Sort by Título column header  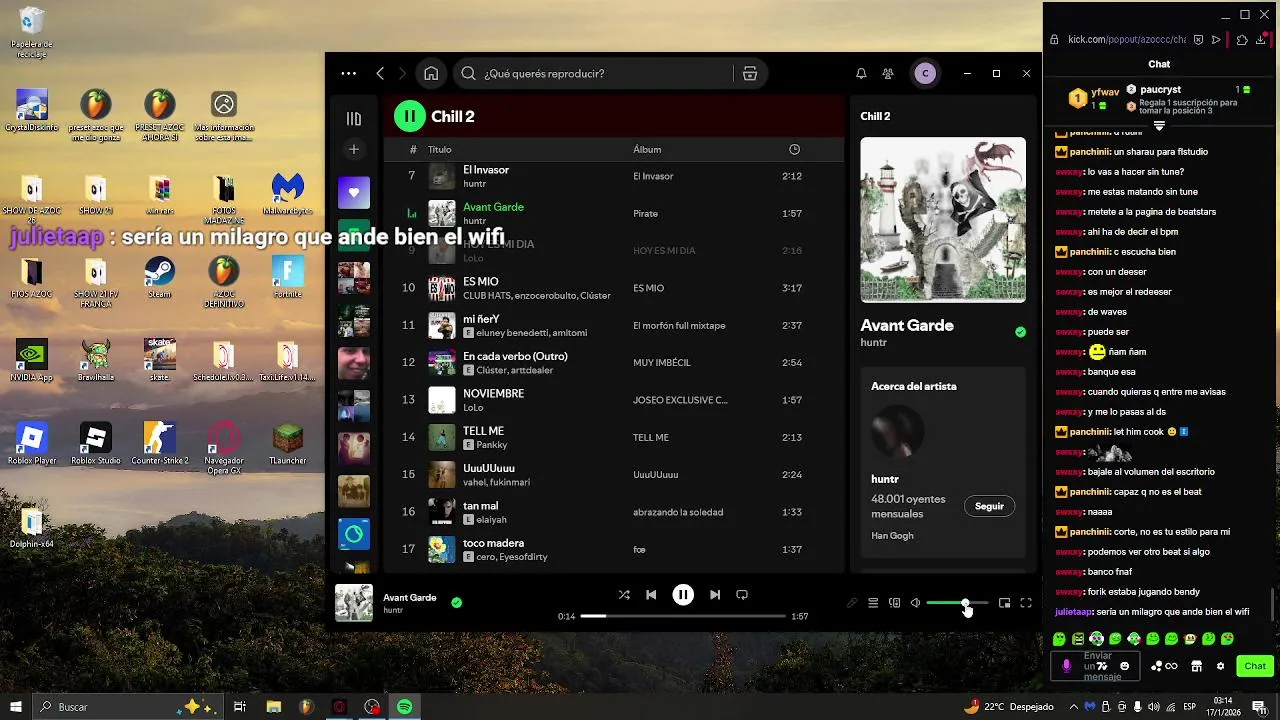(x=440, y=149)
